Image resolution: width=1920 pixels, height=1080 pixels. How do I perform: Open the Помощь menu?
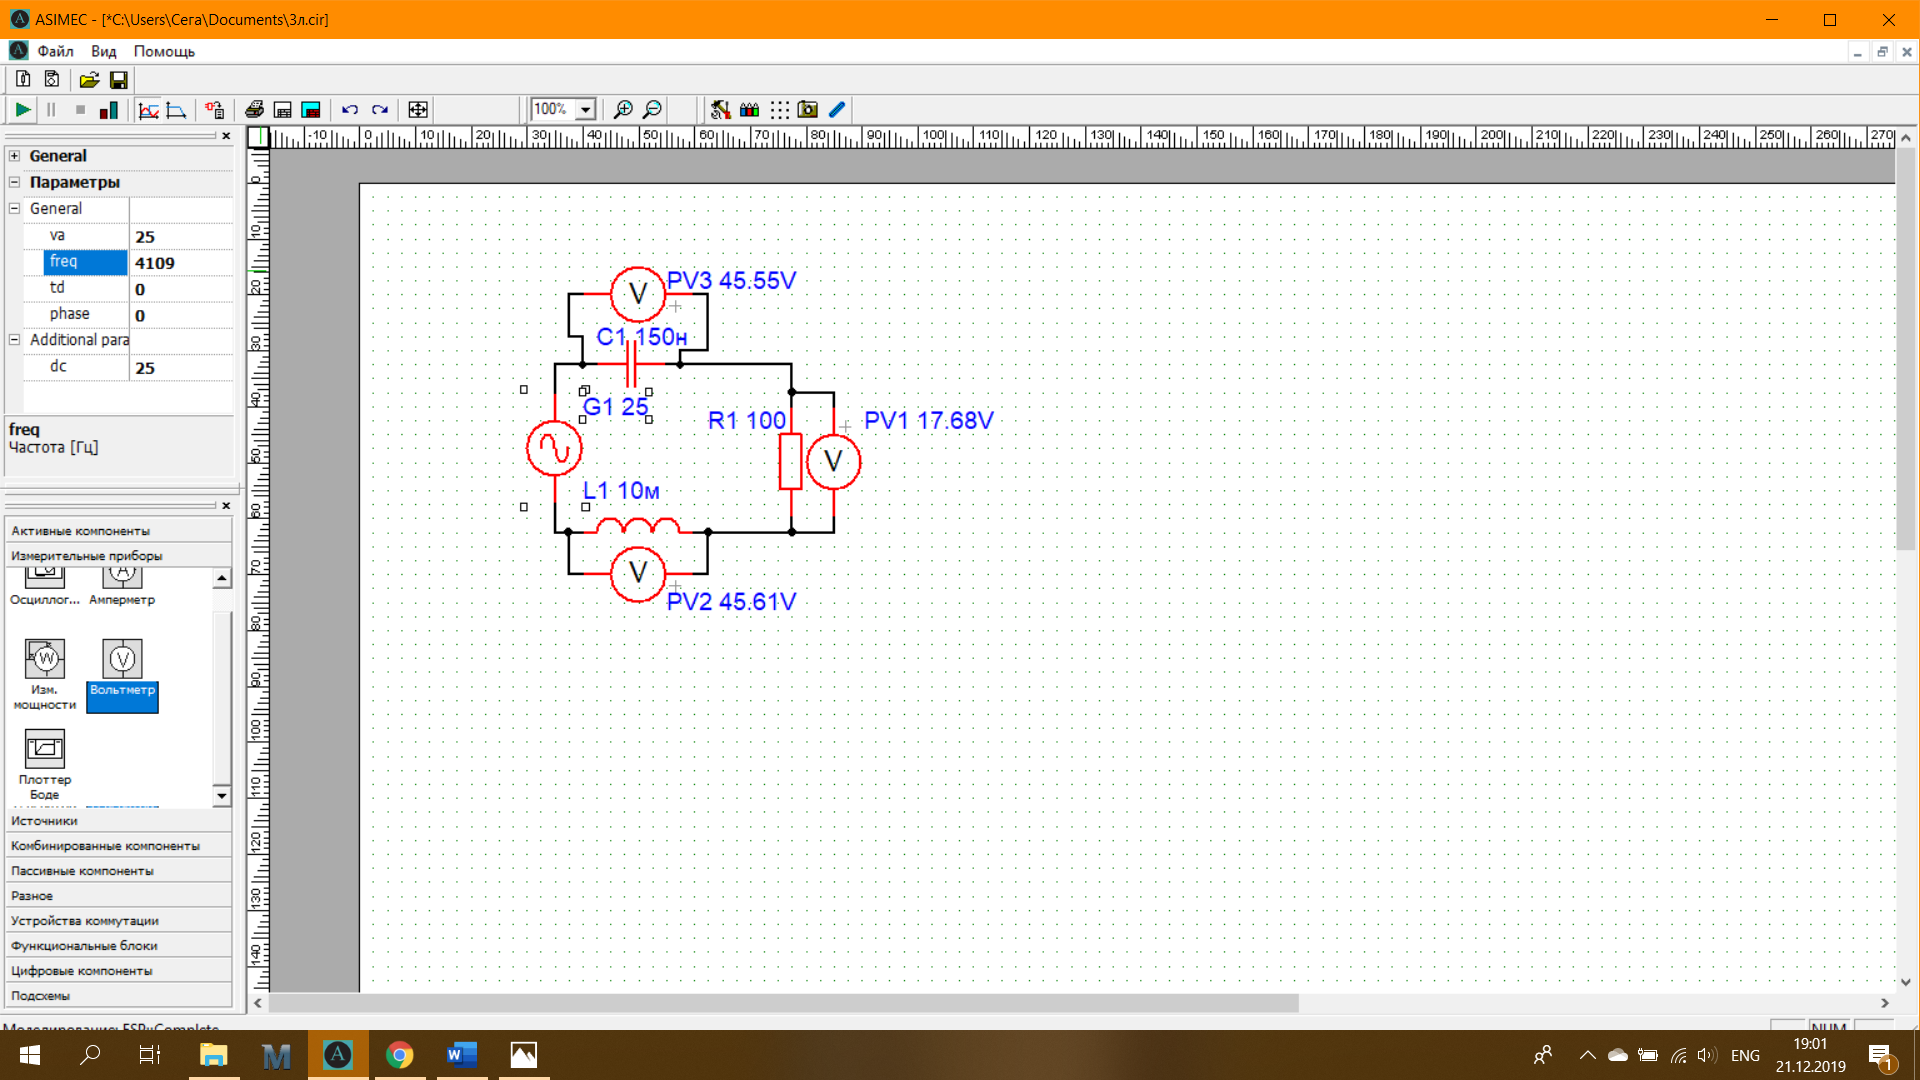tap(164, 51)
